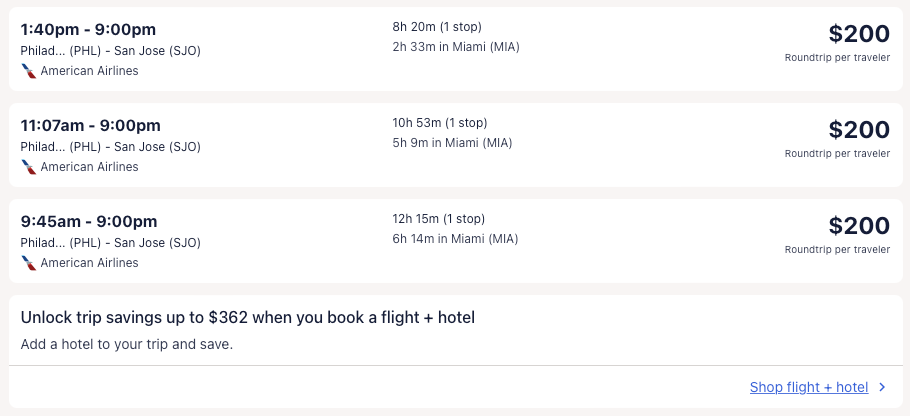
Task: Click 6h 14m in Miami layover text
Action: coord(455,239)
